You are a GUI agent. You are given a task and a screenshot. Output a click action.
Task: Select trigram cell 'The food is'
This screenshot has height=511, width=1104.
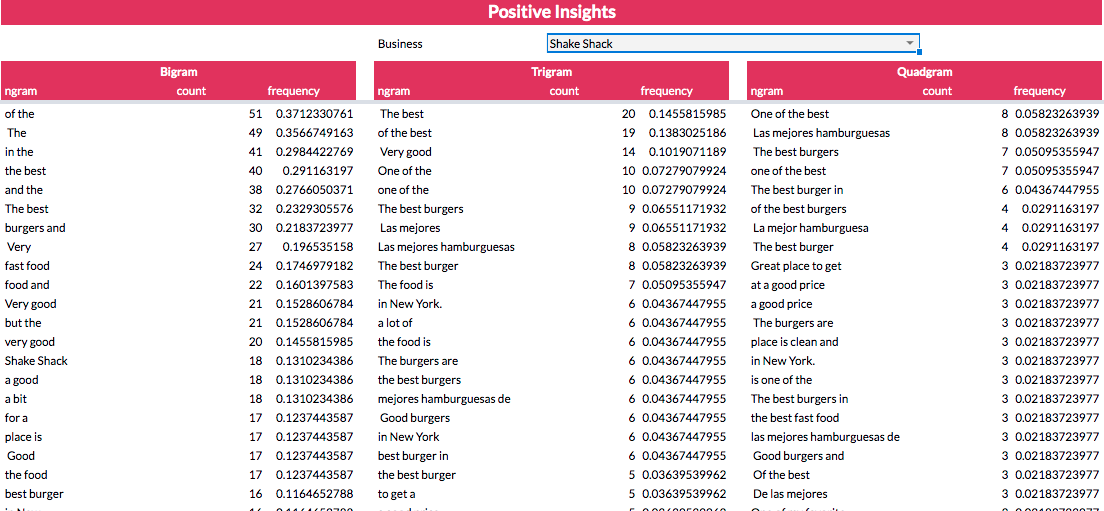406,285
